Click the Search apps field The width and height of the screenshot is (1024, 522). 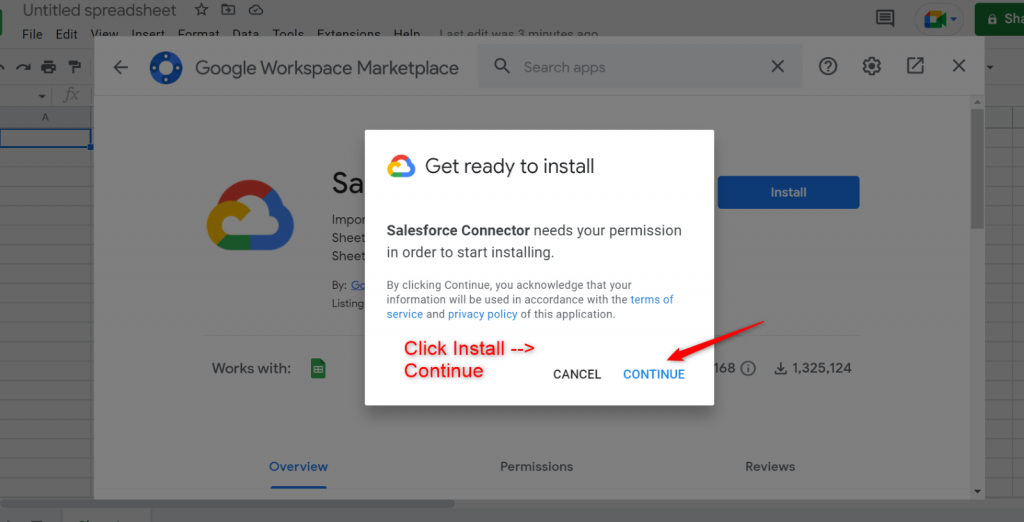coord(640,67)
